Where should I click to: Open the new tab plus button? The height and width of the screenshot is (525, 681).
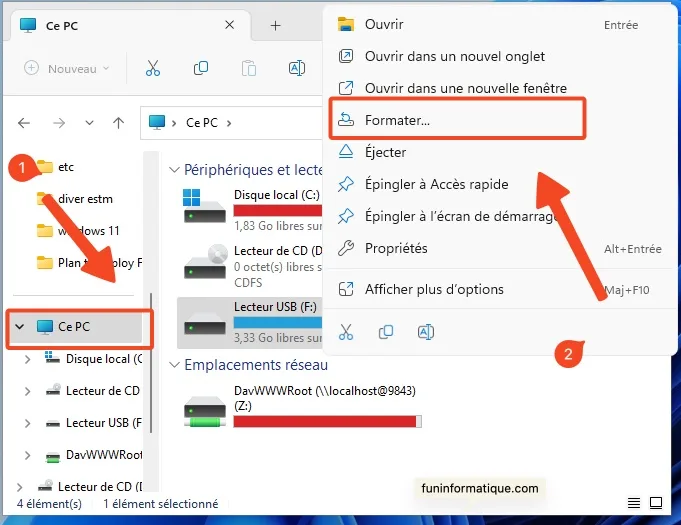[x=275, y=26]
